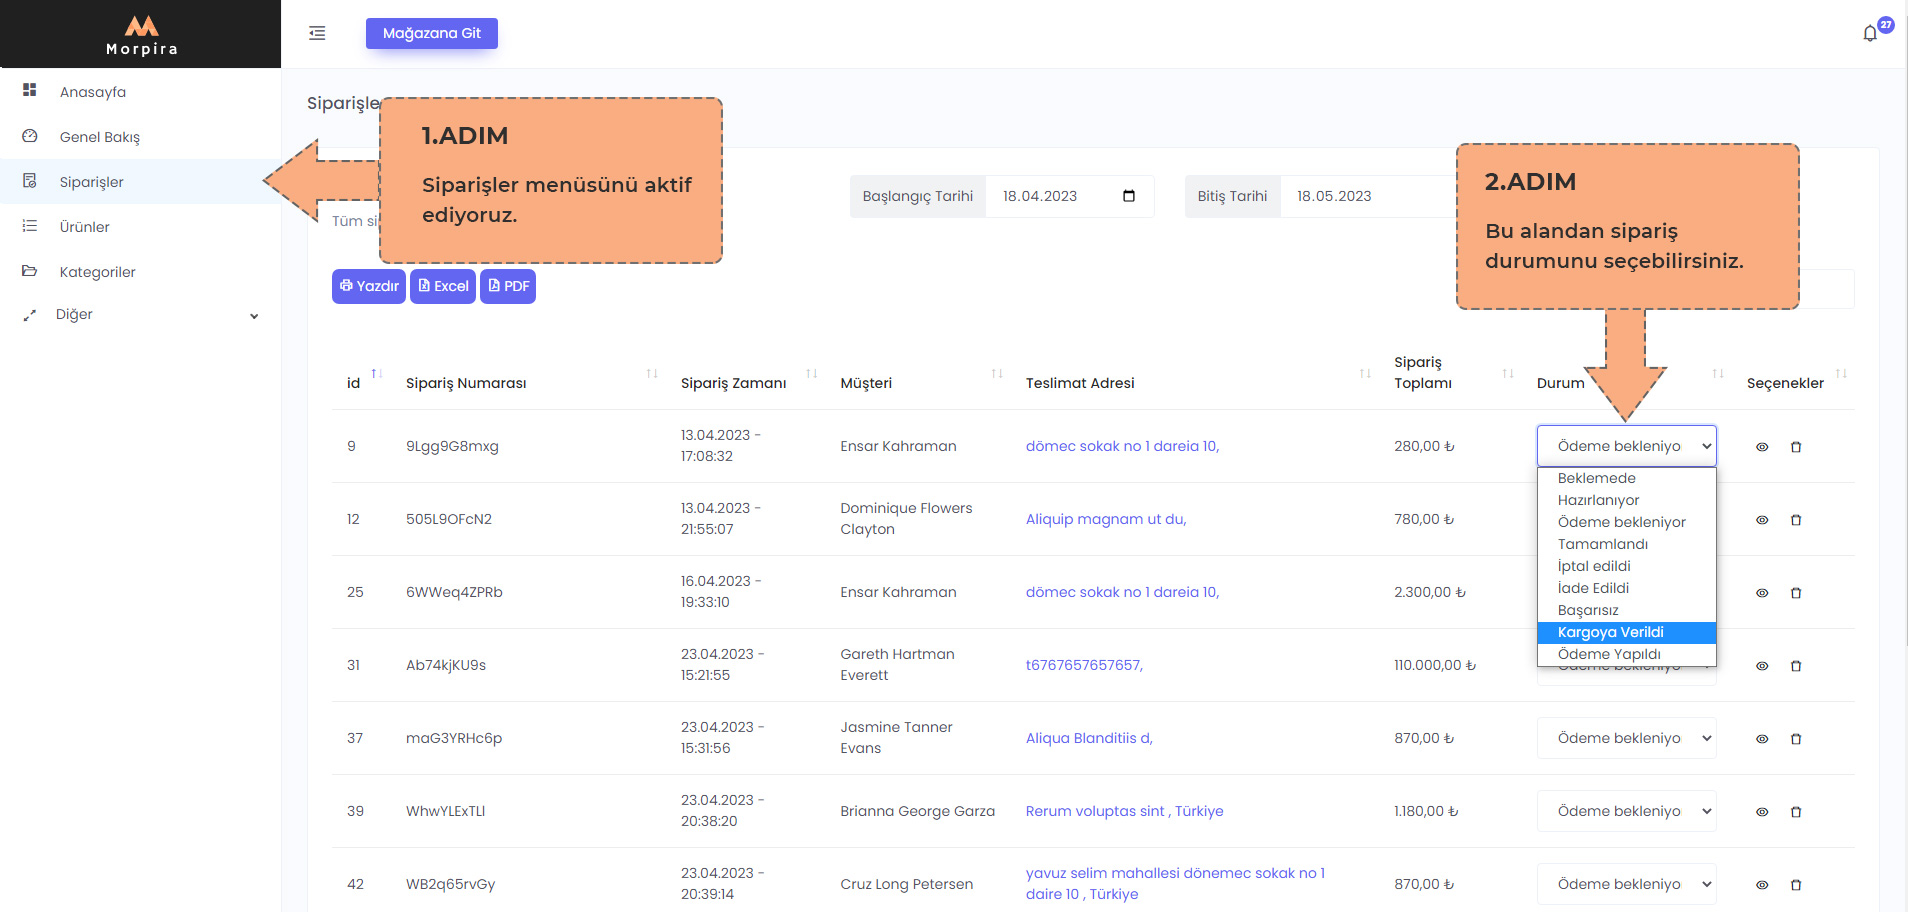Screen dimensions: 1908x912
Task: Sort by Sipariş Zamanı column arrows
Action: click(812, 374)
